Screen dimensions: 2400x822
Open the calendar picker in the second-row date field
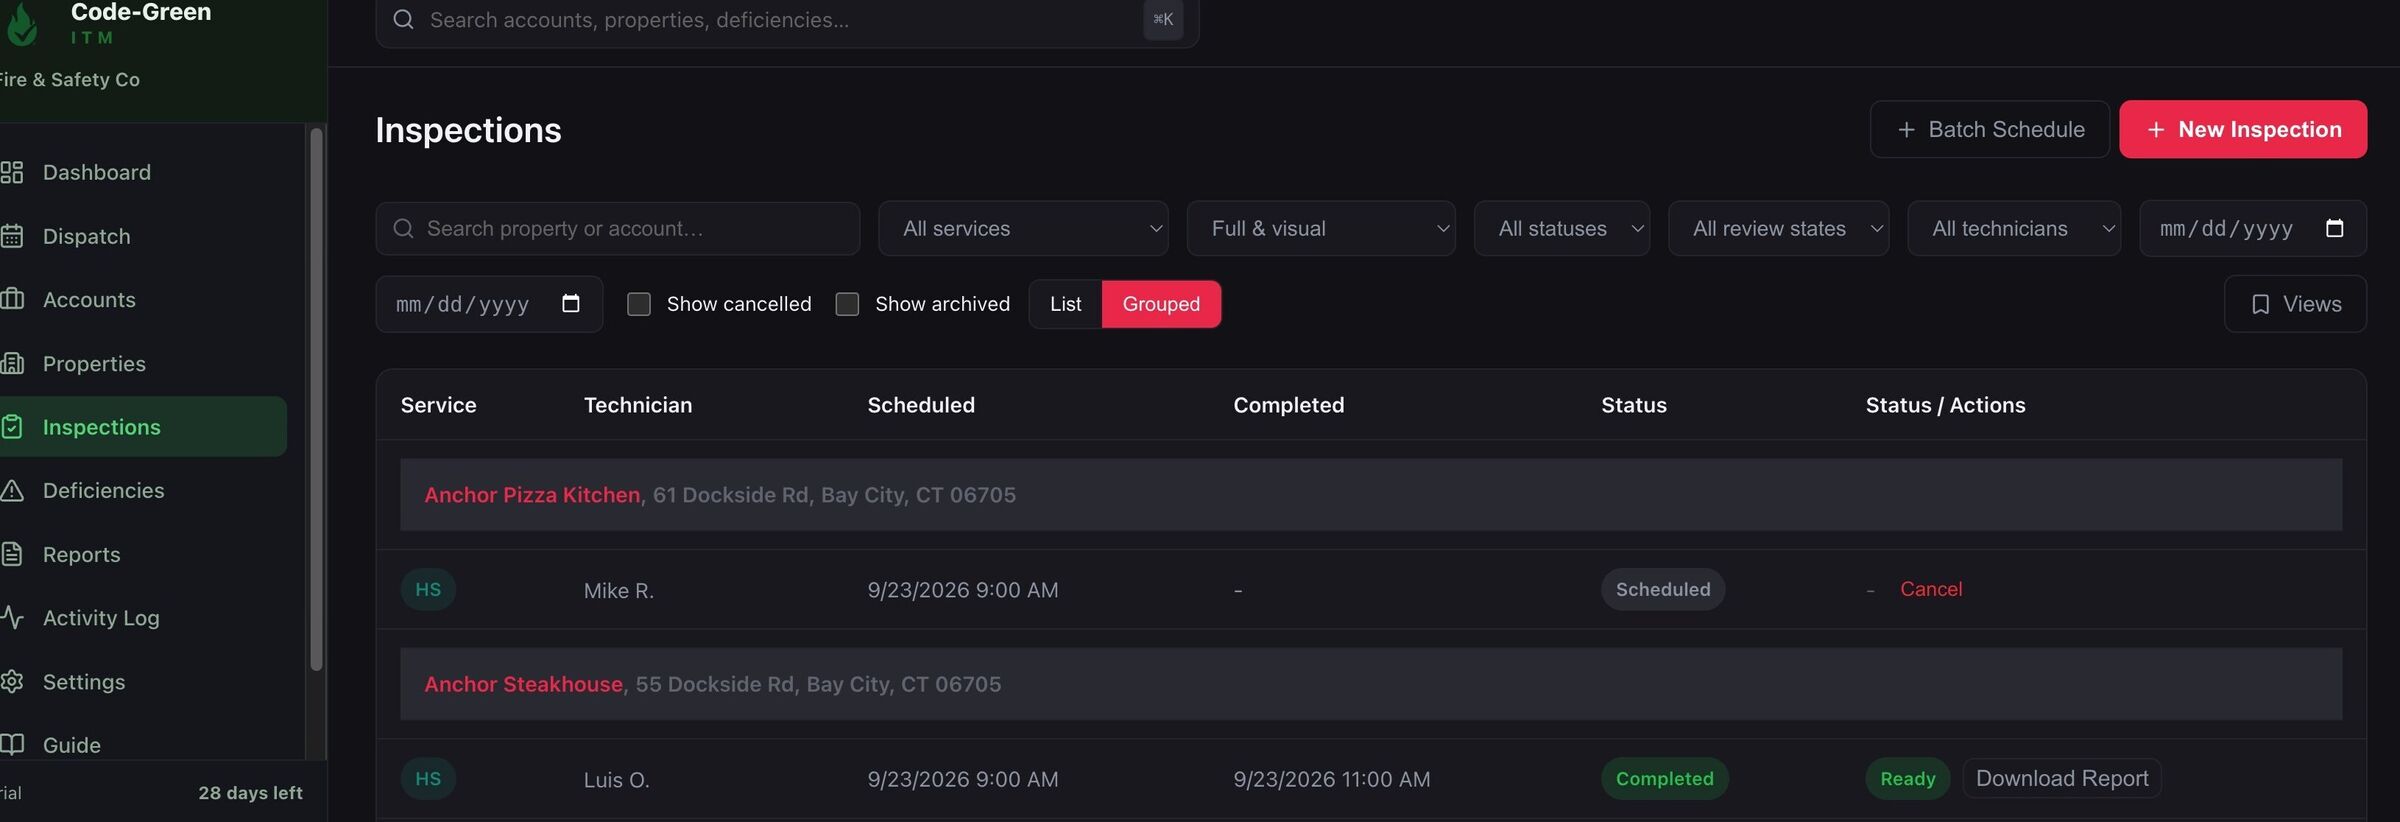[571, 304]
